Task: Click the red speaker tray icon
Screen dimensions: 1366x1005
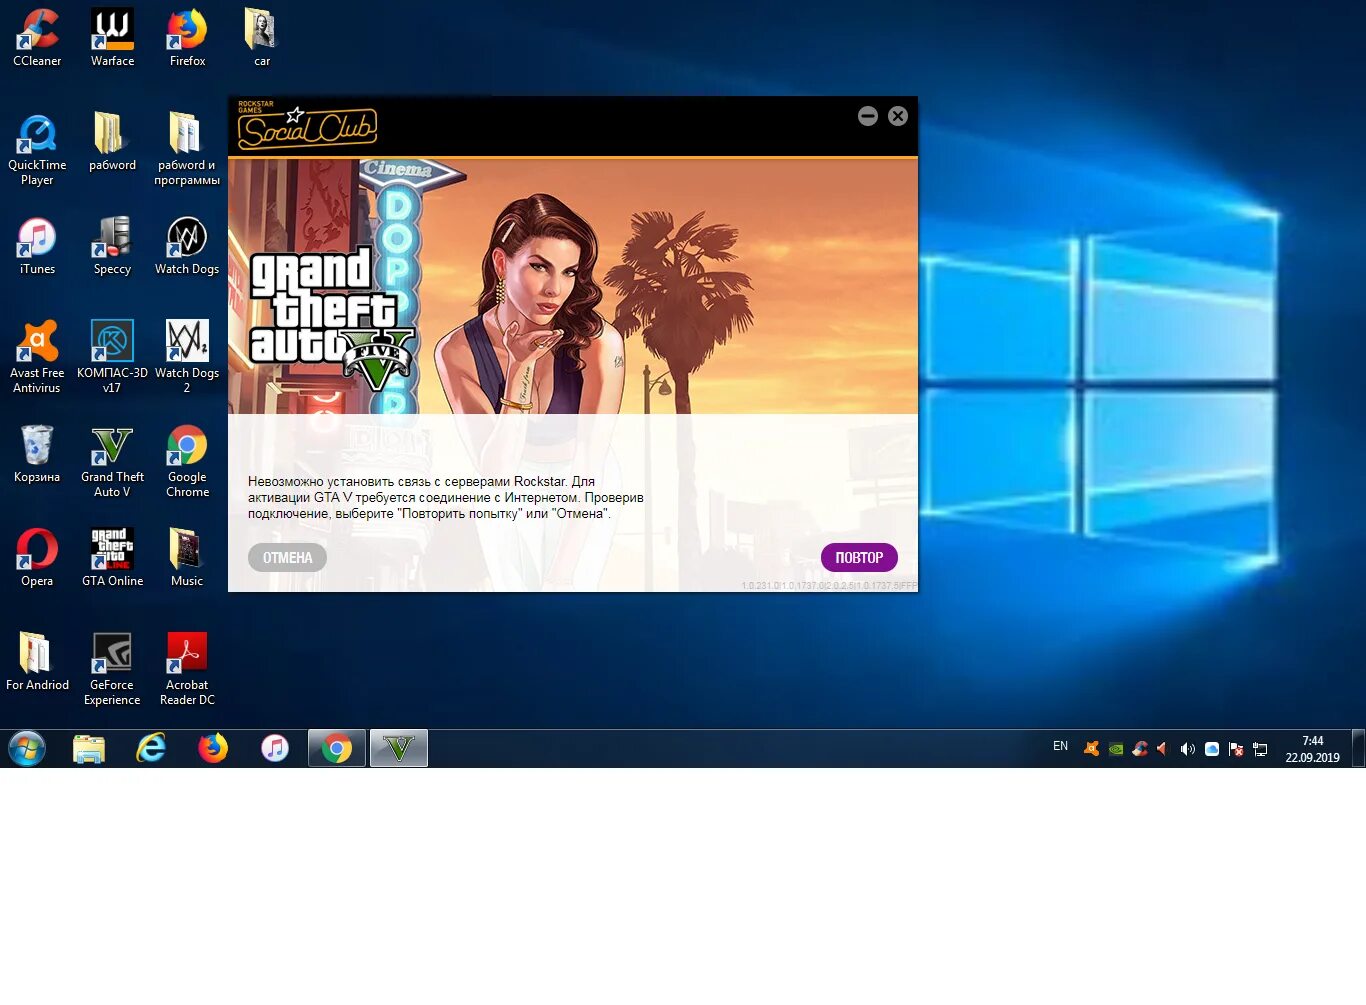Action: tap(1163, 749)
